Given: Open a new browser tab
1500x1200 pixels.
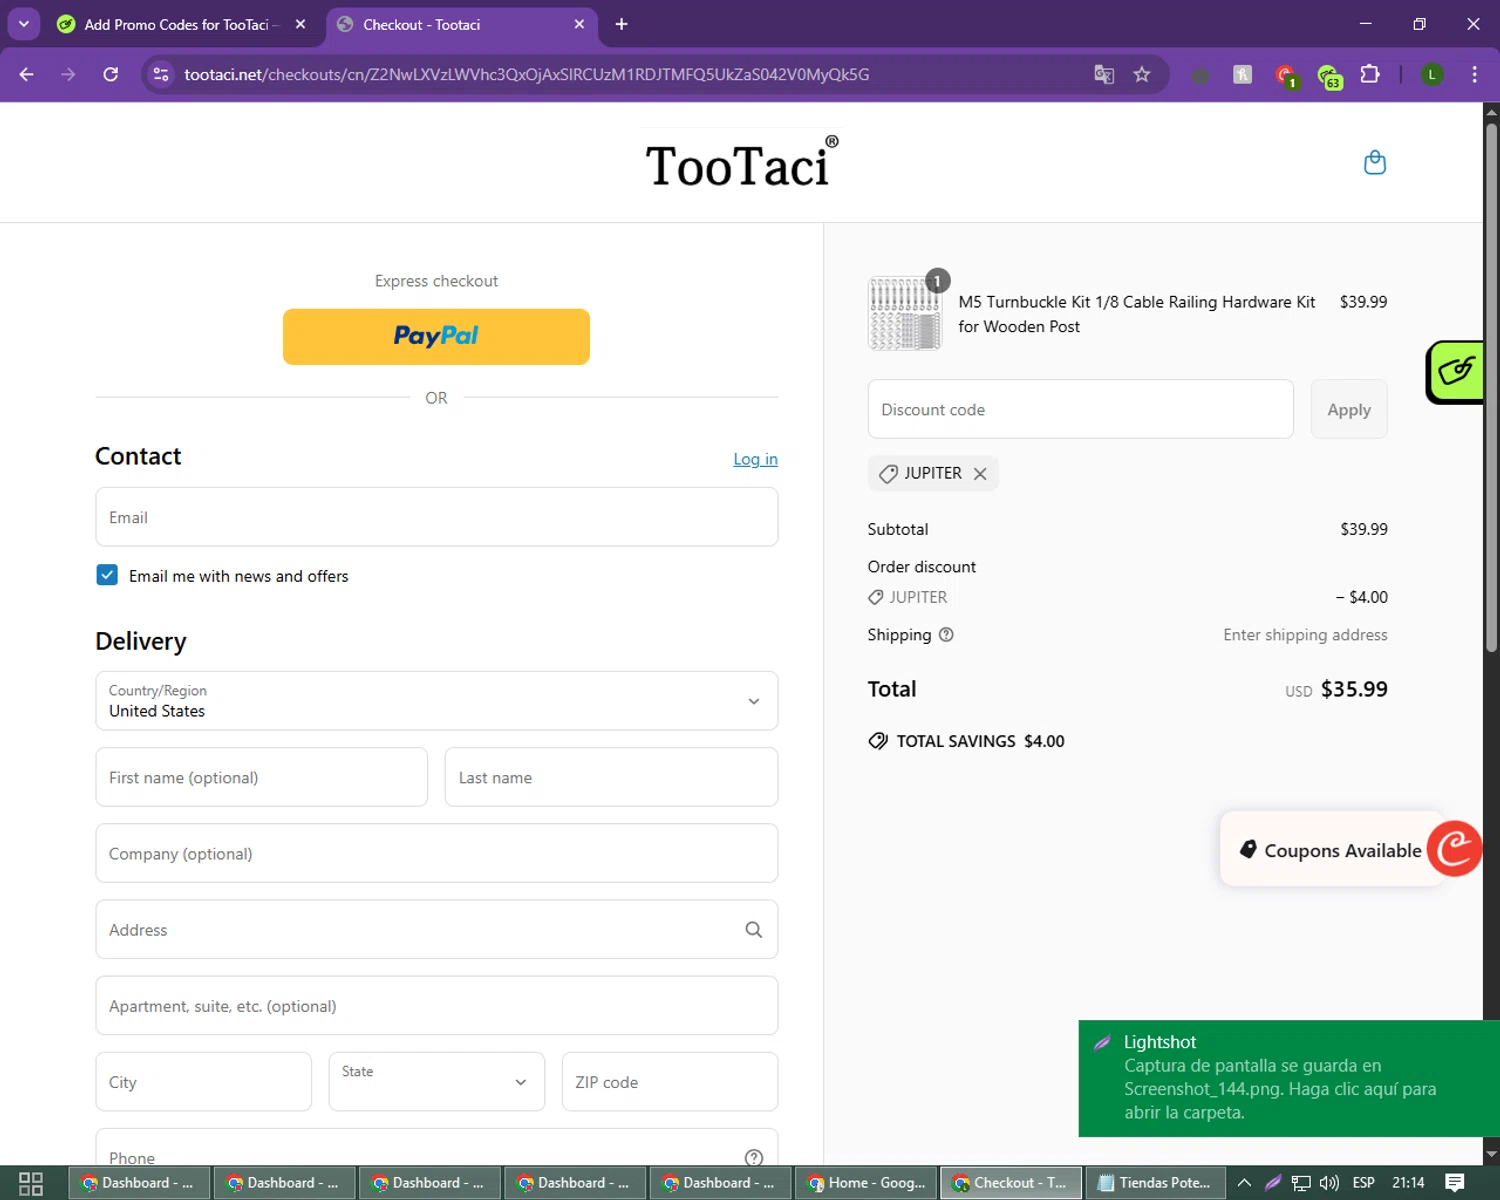Looking at the screenshot, I should click(x=621, y=24).
